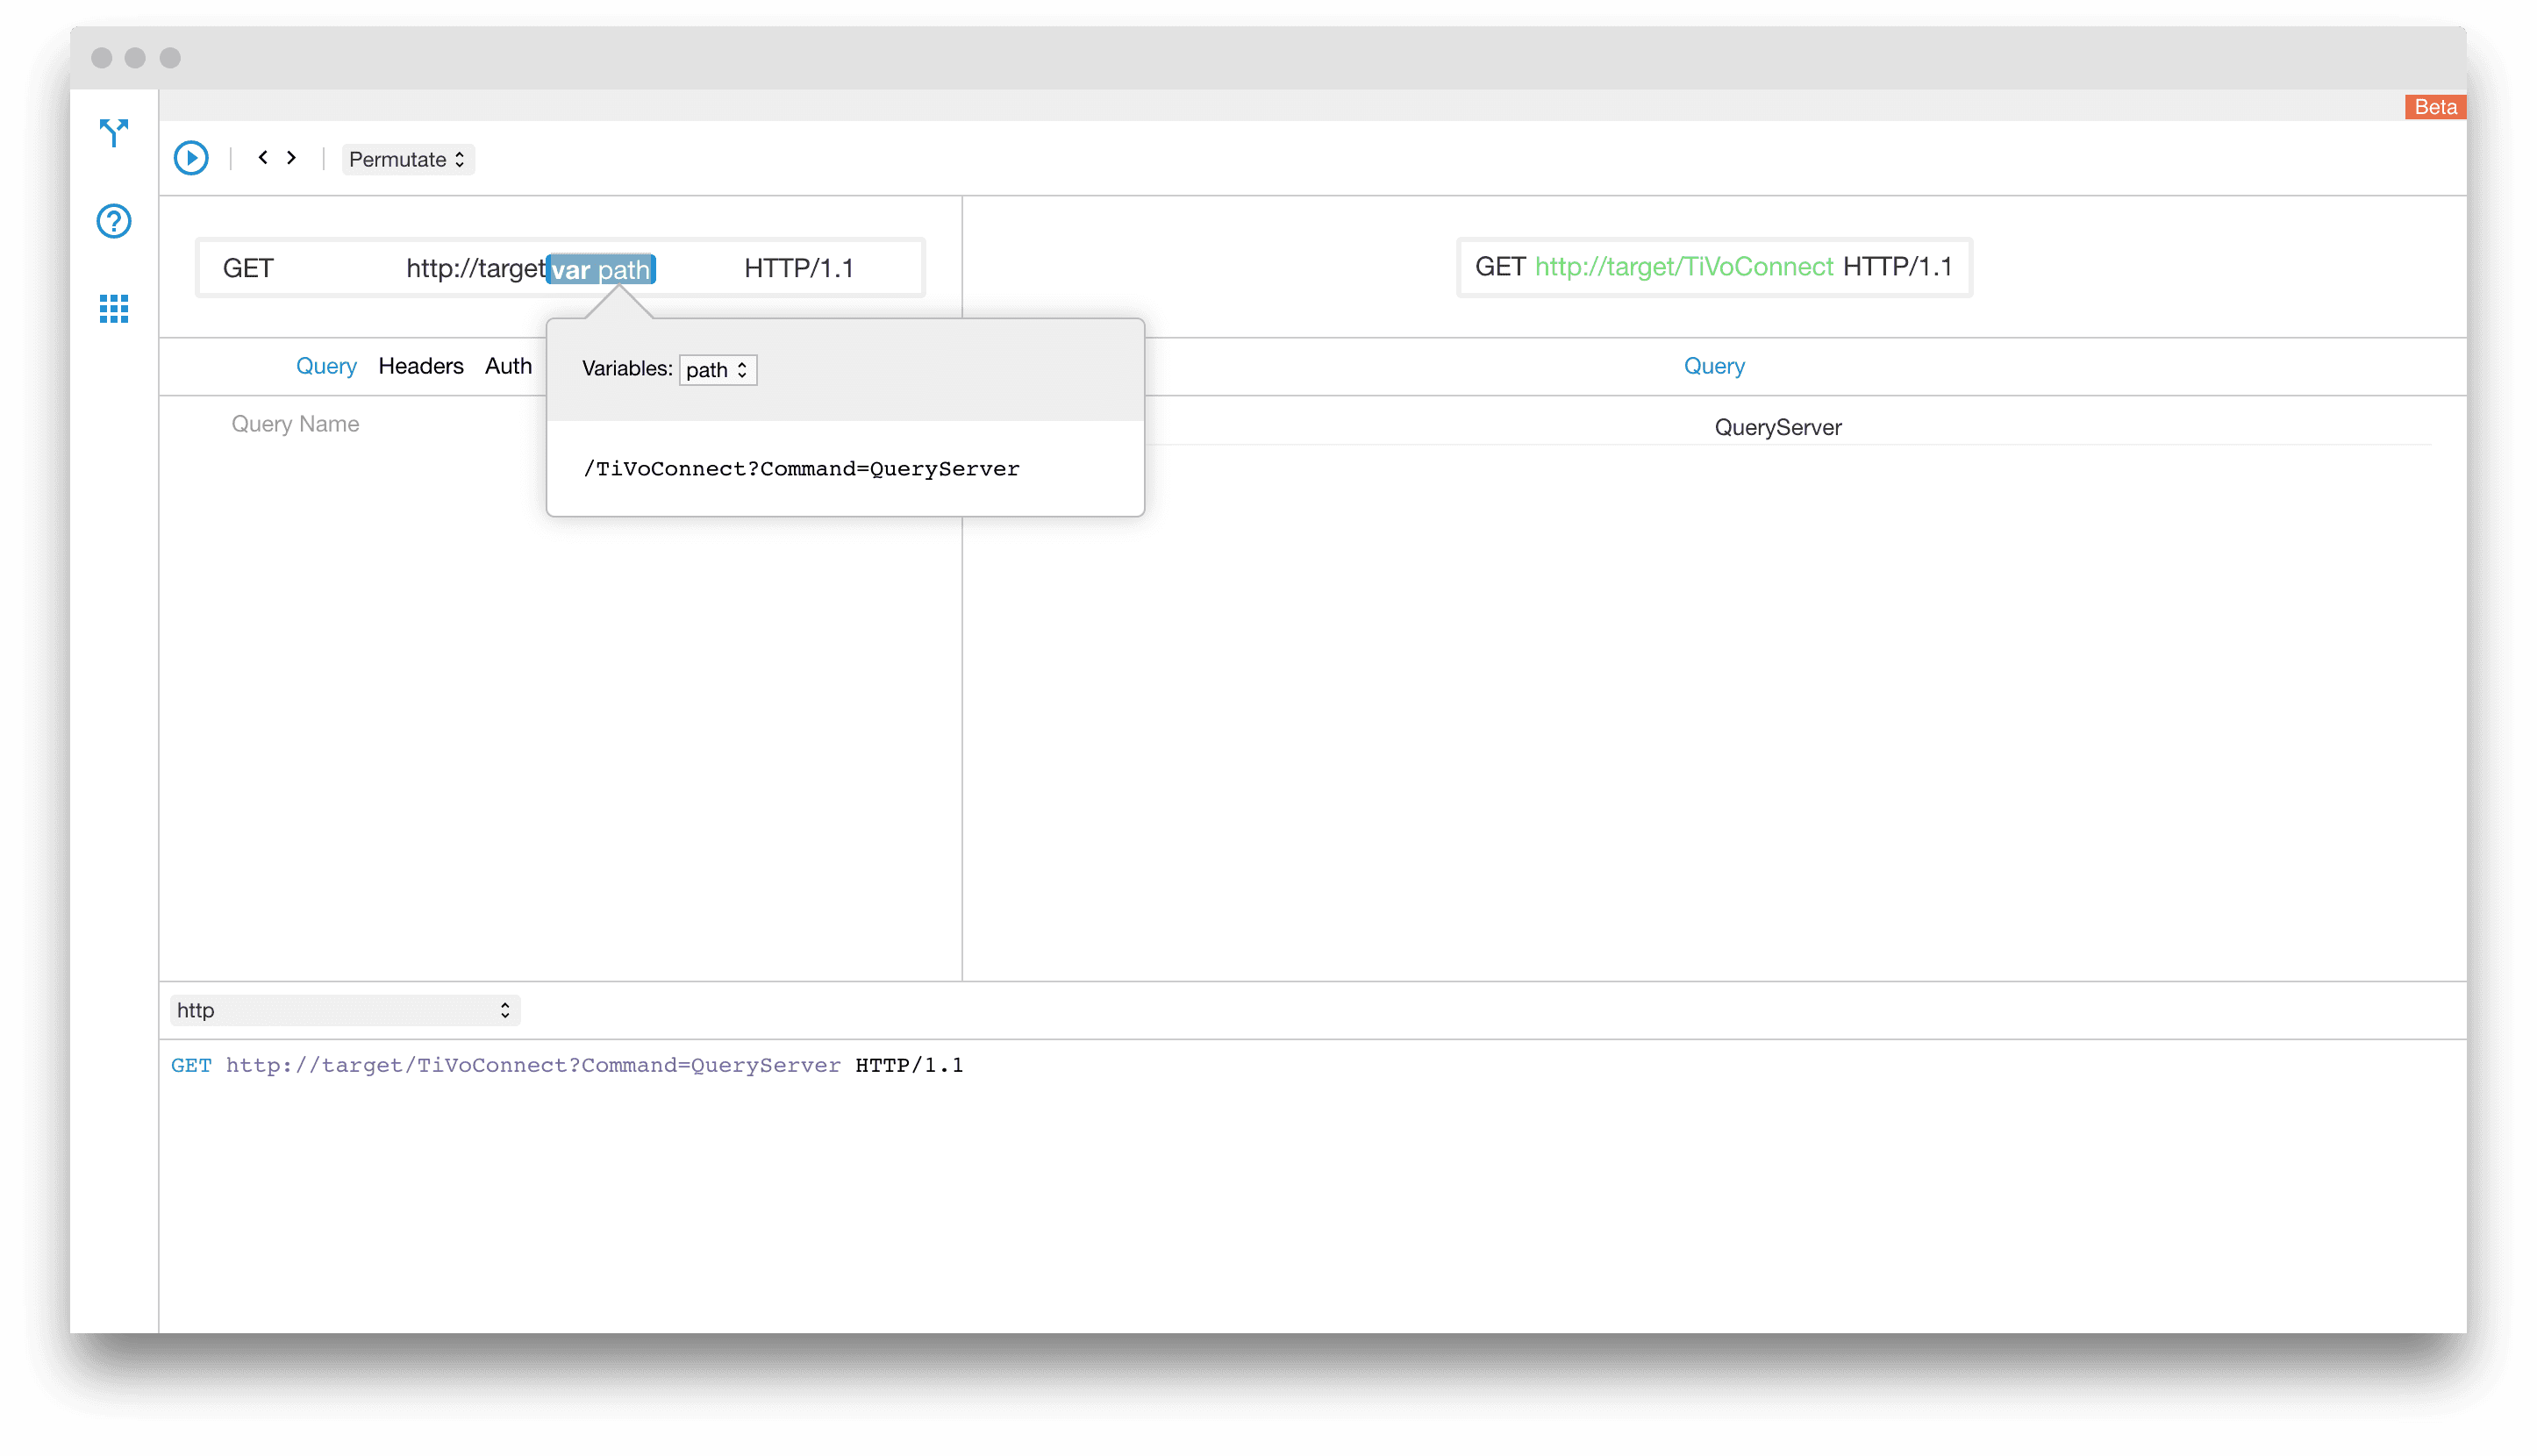Select the GET method field
2537x1456 pixels.
[x=248, y=268]
